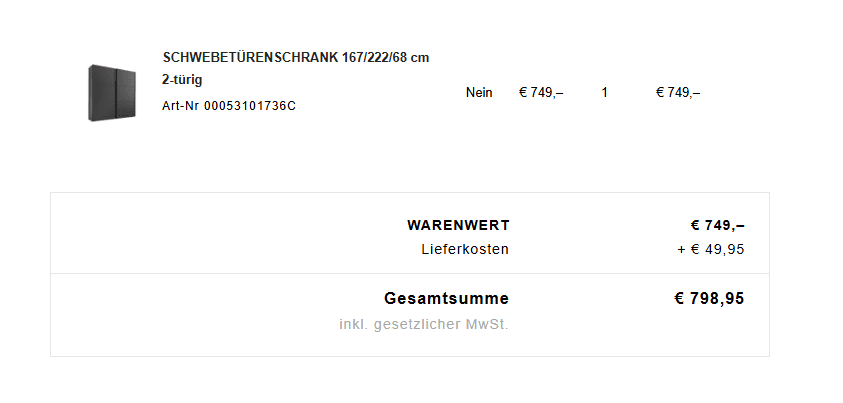Select the word SCHWEBETÜRENSCHRANK in the title
This screenshot has height=403, width=843.
click(251, 57)
